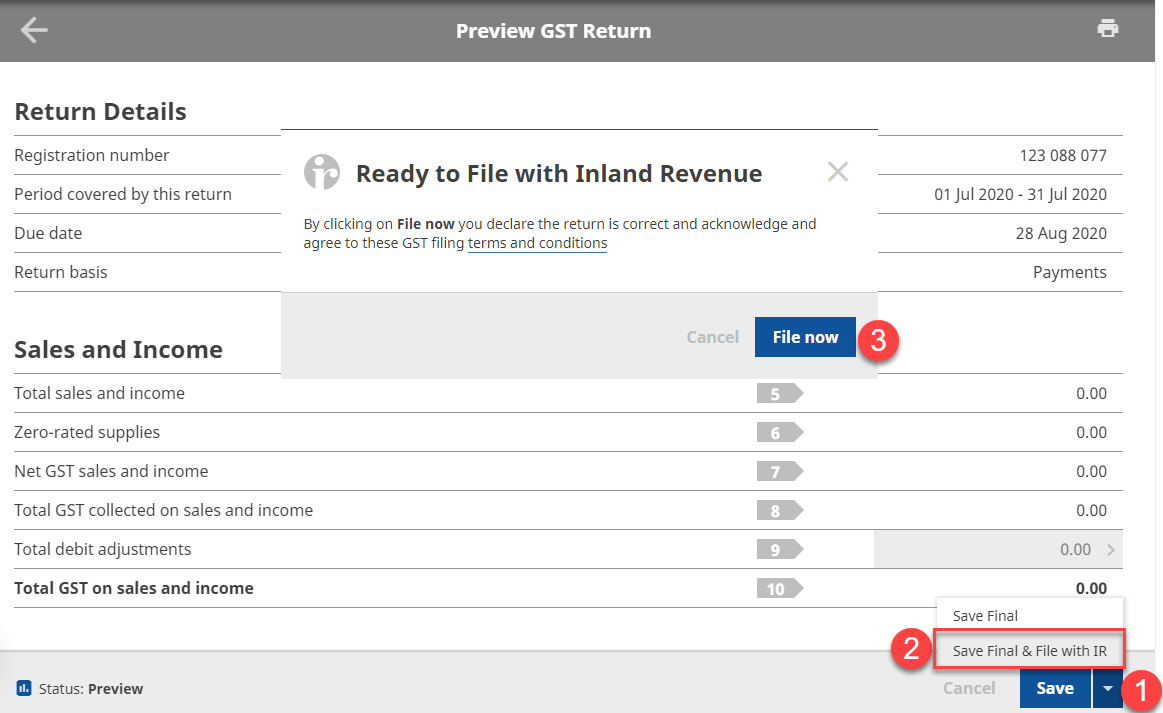Screen dimensions: 1163x713
Task: Click the Save button at the bottom
Action: (x=1055, y=688)
